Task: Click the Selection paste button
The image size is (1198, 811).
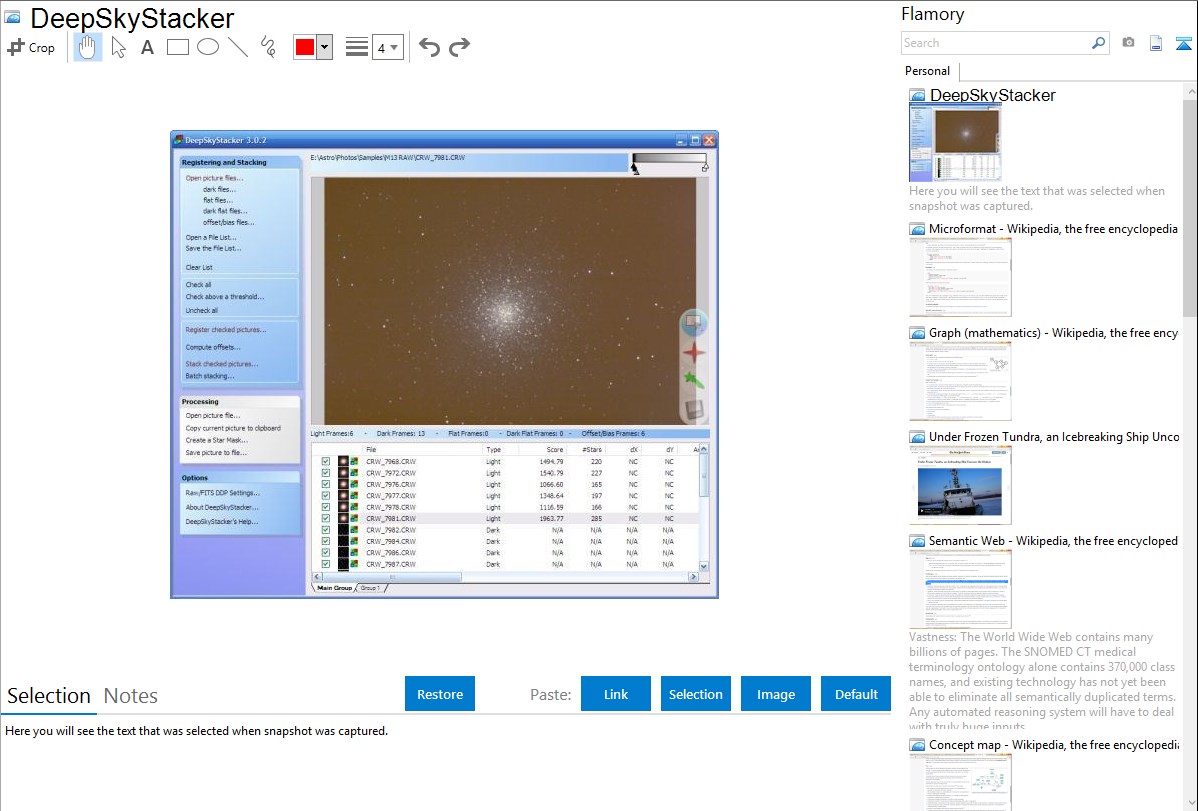Action: (696, 694)
